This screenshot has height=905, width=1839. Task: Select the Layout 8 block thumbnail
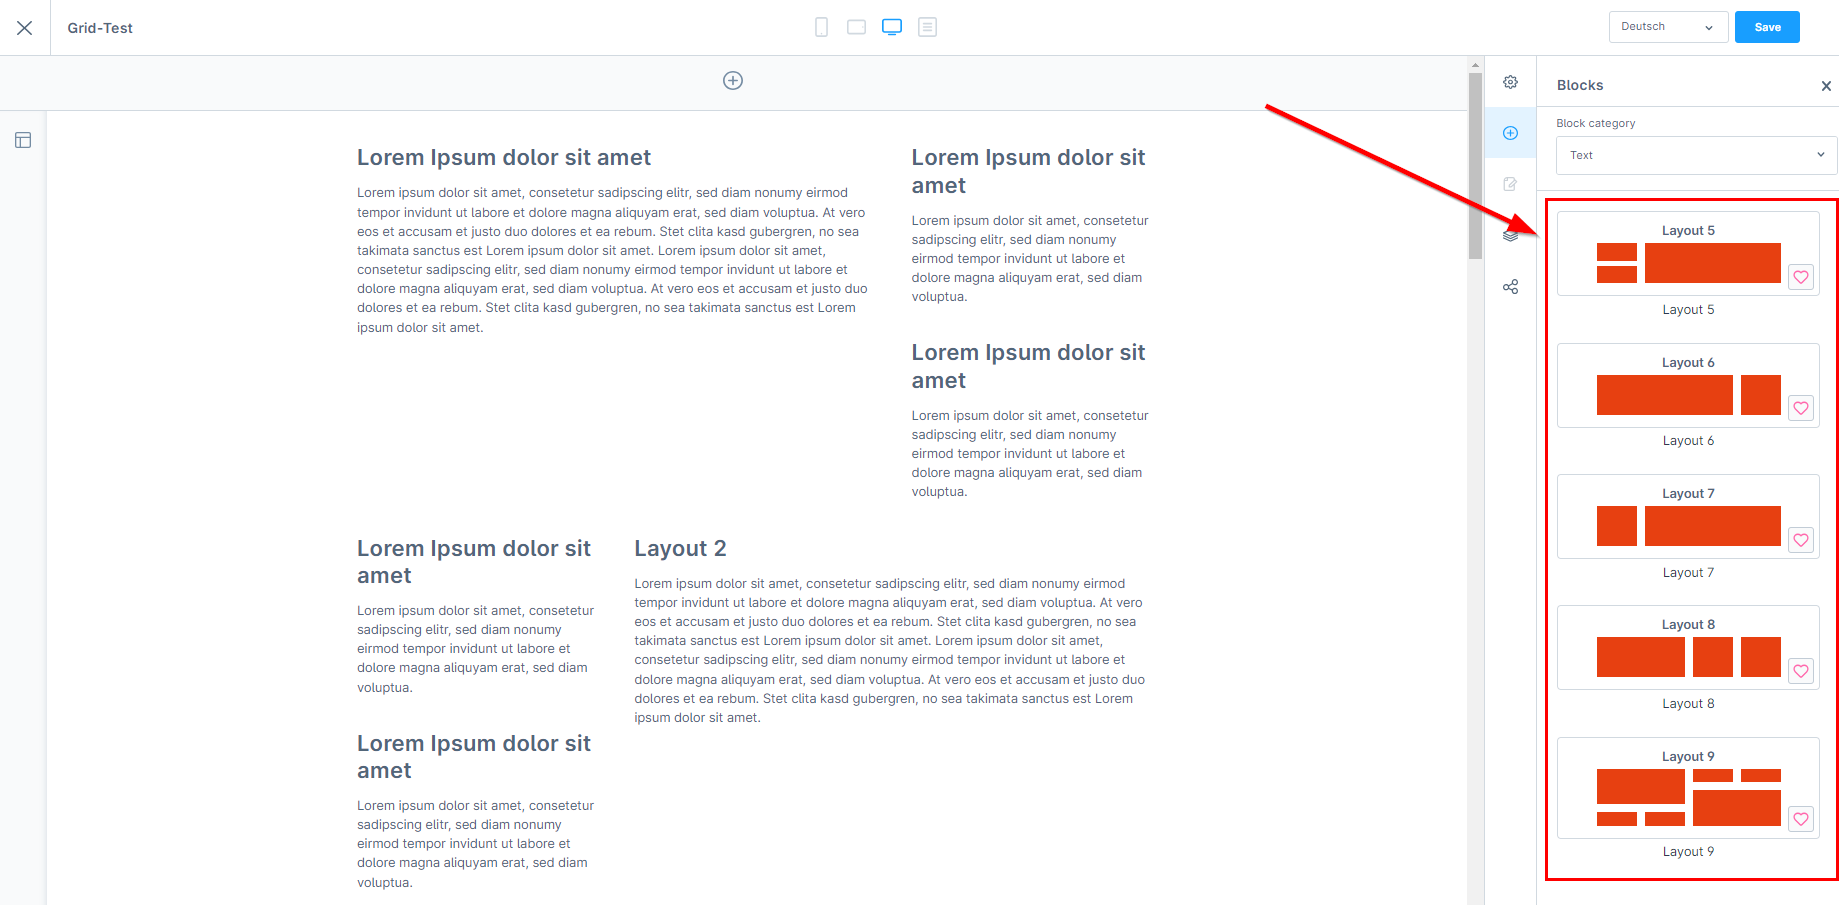[x=1688, y=647]
